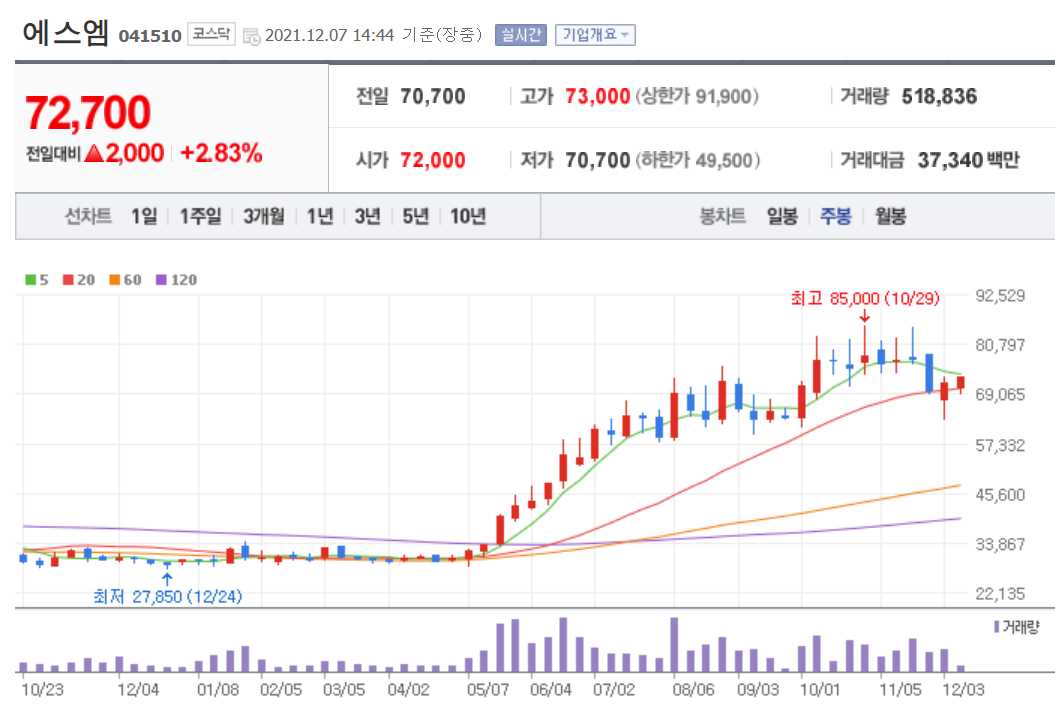
Task: Enable 실시간 real-time mode
Action: pyautogui.click(x=521, y=33)
